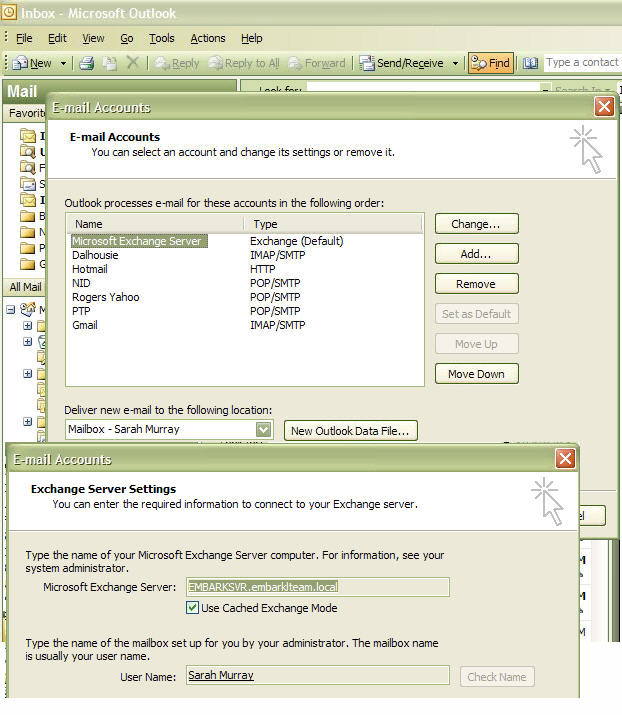This screenshot has height=715, width=622.
Task: Click the Set as Default button
Action: [477, 314]
